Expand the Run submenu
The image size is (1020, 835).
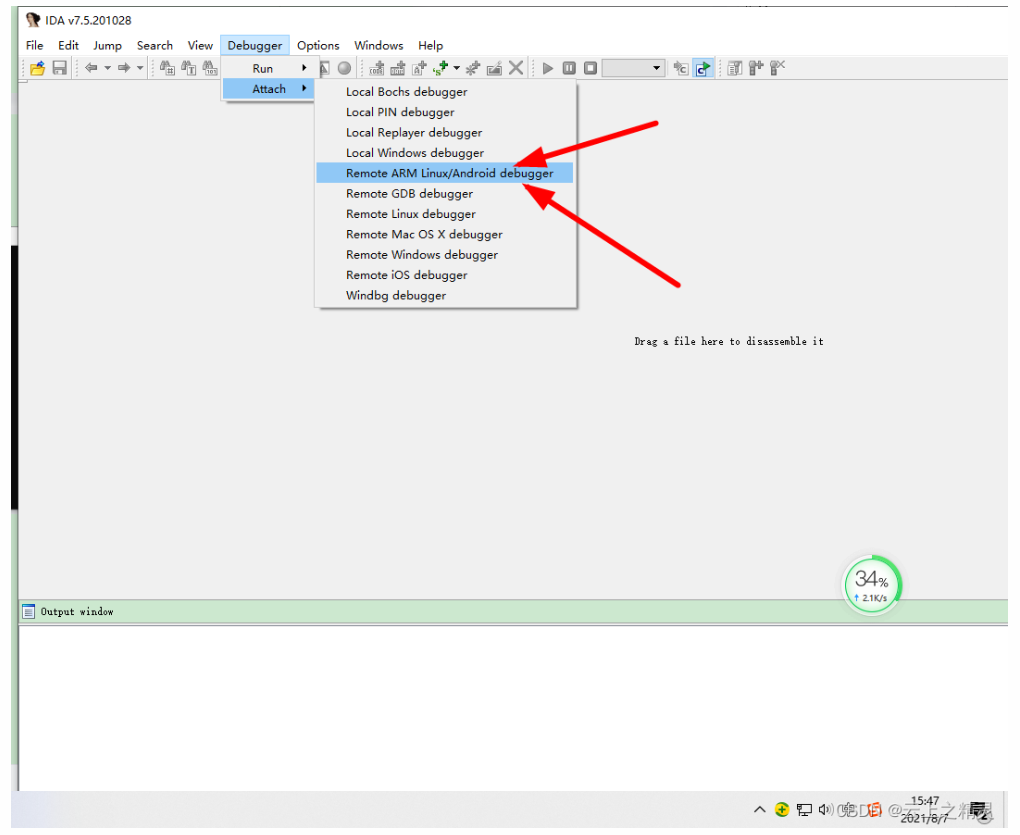269,68
